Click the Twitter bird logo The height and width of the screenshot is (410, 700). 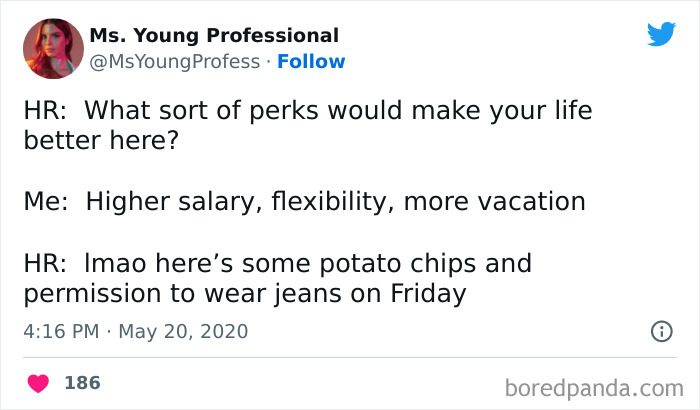click(662, 34)
